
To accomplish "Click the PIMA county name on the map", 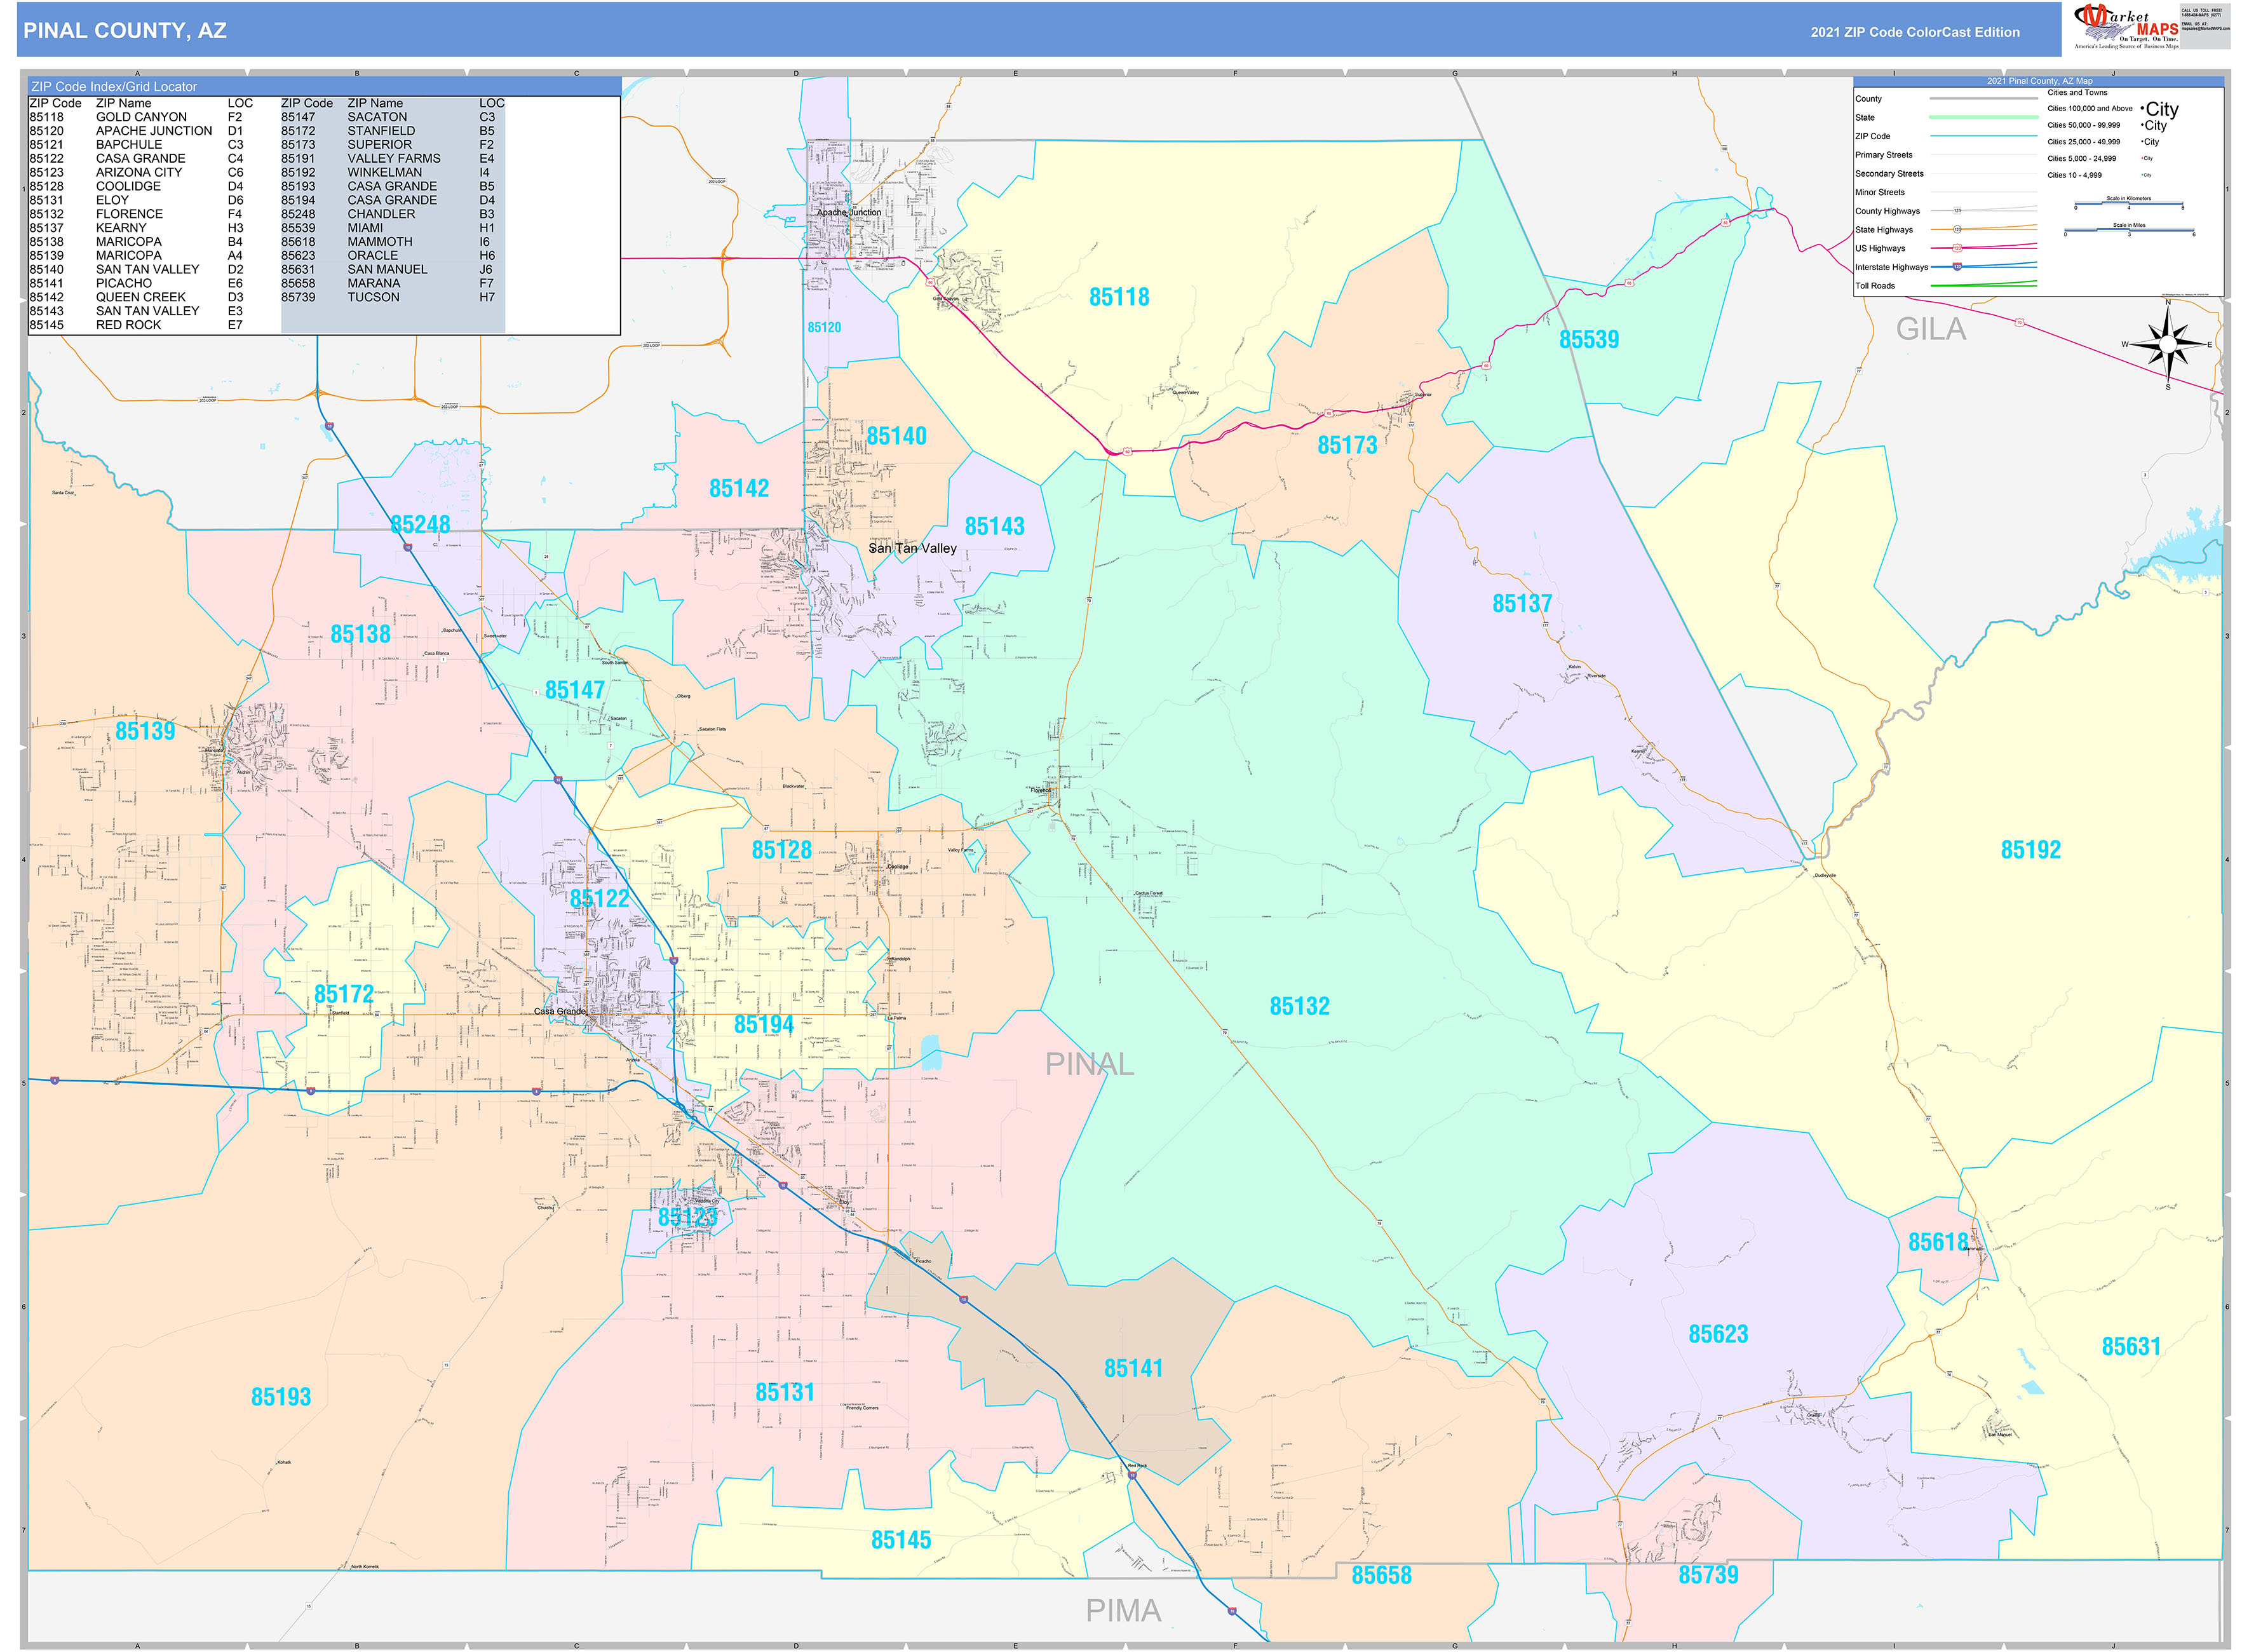I will (1123, 1611).
